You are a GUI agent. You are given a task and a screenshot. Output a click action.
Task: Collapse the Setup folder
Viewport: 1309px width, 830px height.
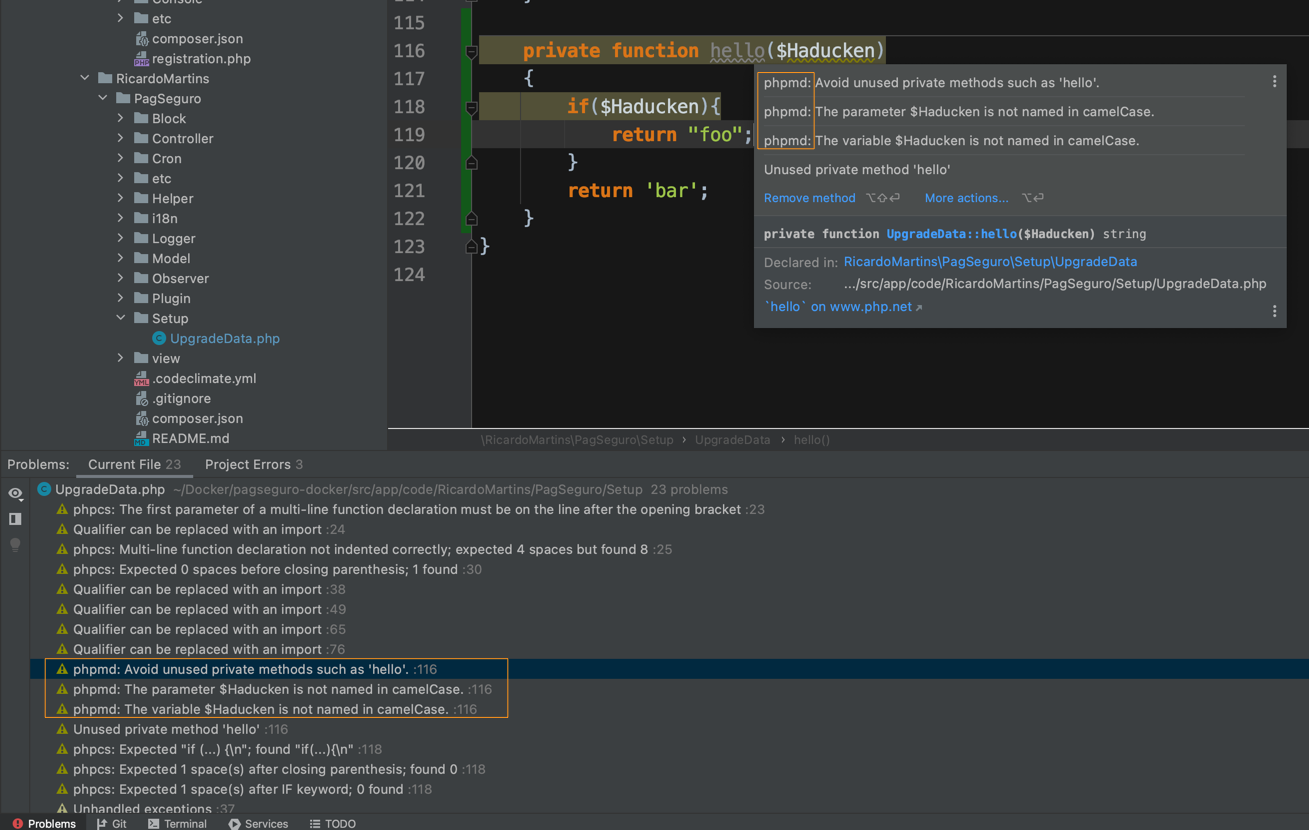pyautogui.click(x=121, y=318)
